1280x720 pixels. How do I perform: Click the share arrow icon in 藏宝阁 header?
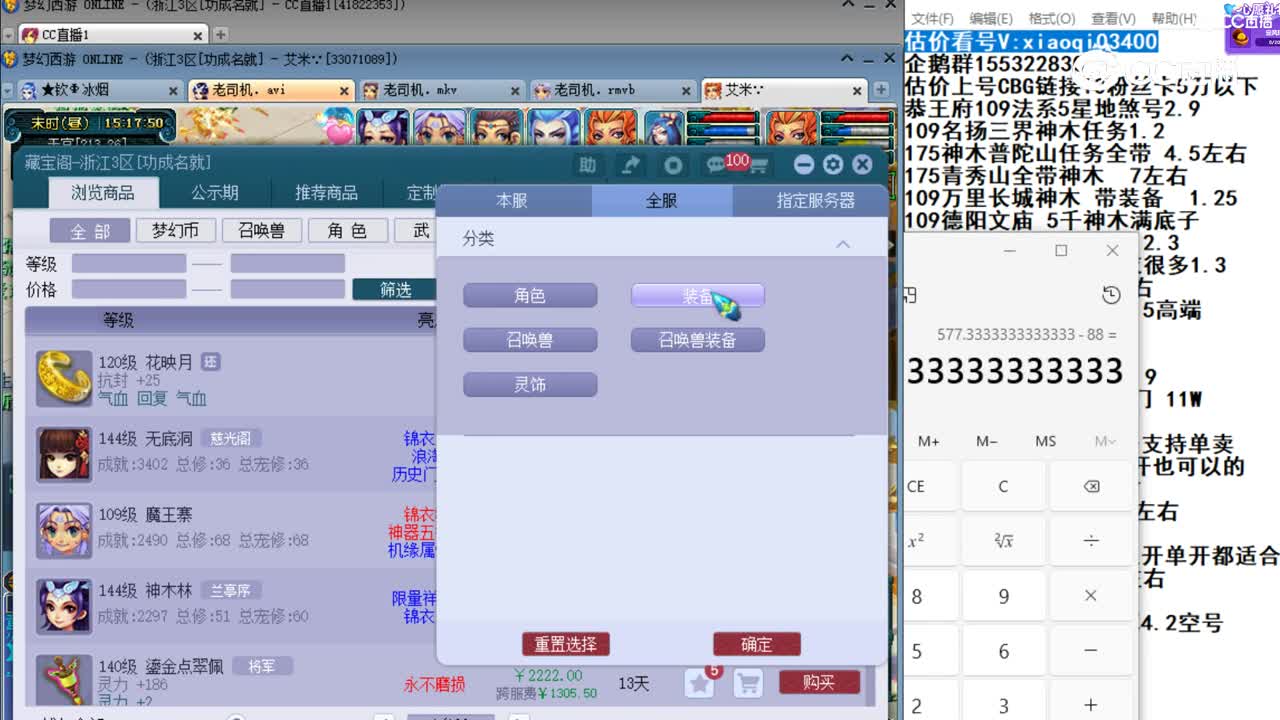coord(631,165)
